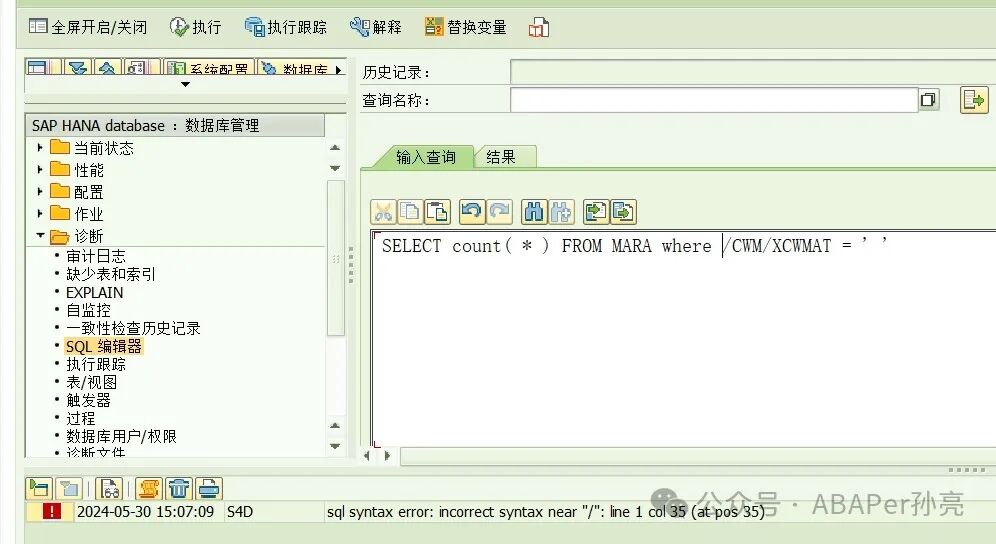
Task: Click the expand-all double-down arrow icon
Action: pos(77,67)
